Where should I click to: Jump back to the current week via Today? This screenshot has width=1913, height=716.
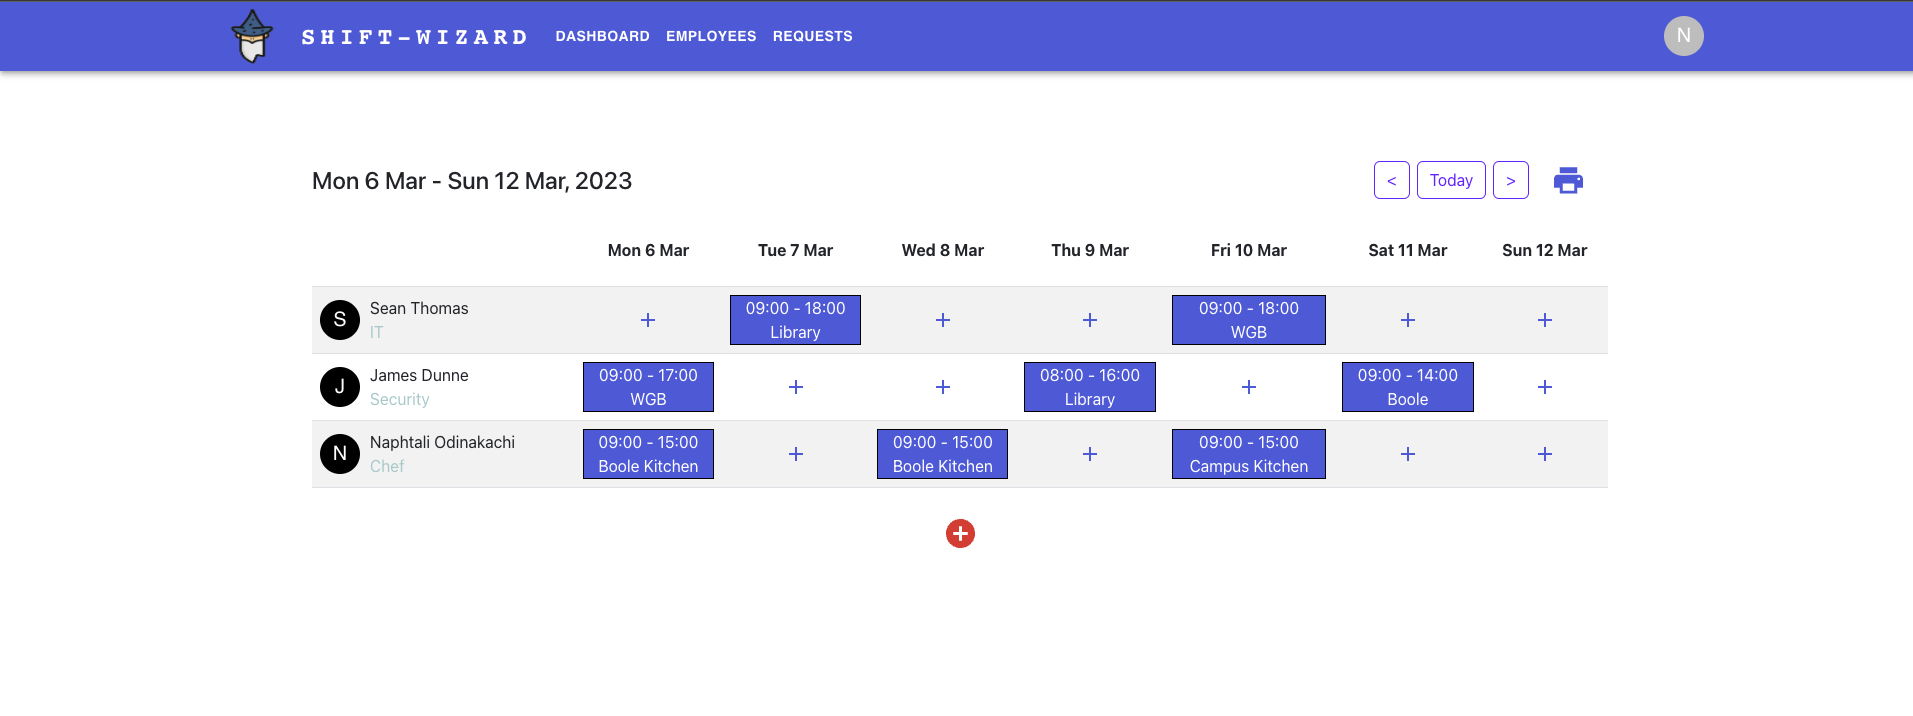pos(1450,179)
